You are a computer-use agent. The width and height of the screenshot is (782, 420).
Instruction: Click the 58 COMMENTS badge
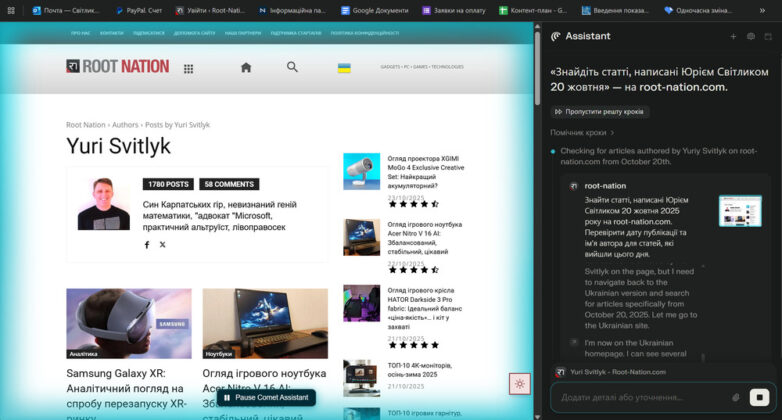(x=229, y=184)
